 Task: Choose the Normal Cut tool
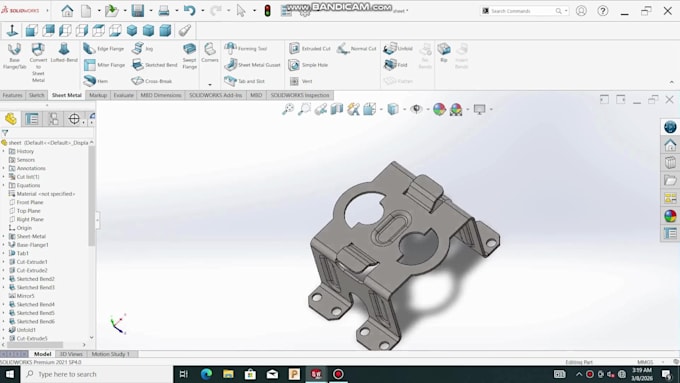pos(356,49)
